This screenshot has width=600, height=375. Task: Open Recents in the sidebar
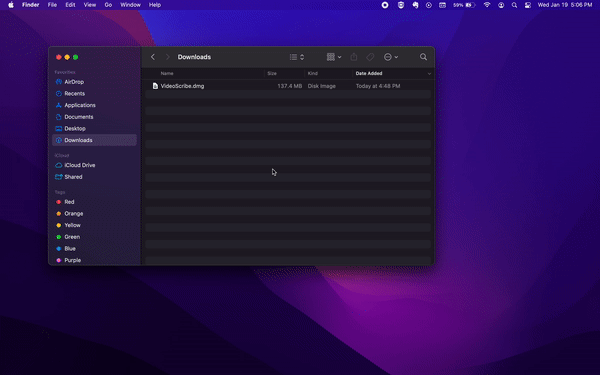tap(94, 93)
